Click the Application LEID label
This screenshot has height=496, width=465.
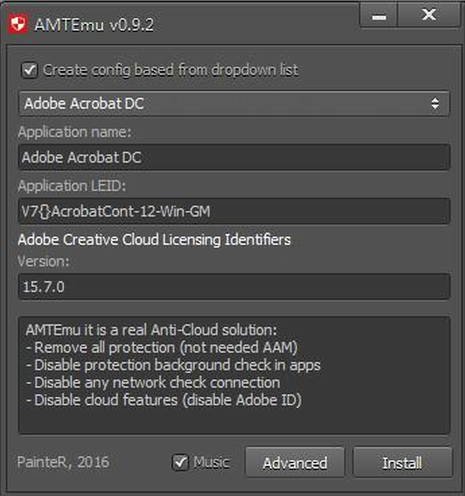[x=72, y=186]
